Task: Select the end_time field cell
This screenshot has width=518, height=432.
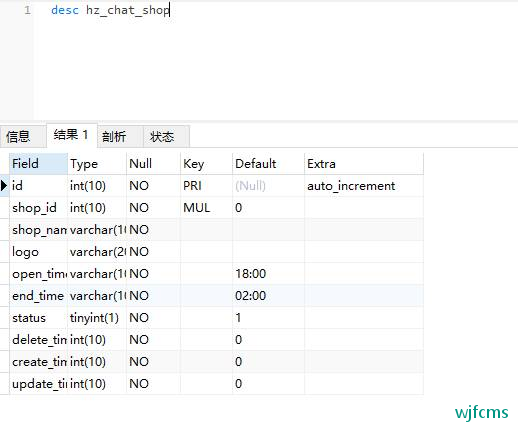Action: [x=38, y=296]
